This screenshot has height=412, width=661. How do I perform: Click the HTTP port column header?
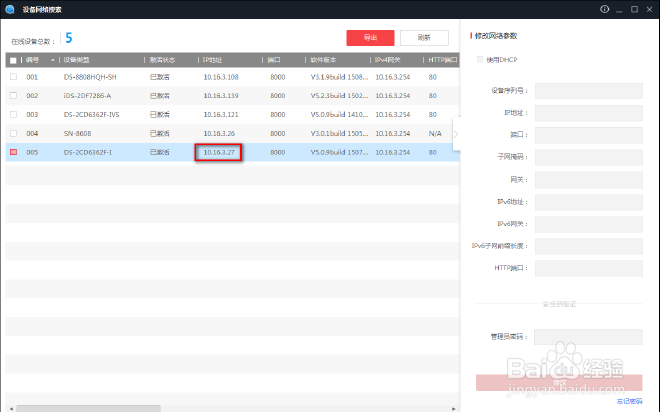click(443, 60)
